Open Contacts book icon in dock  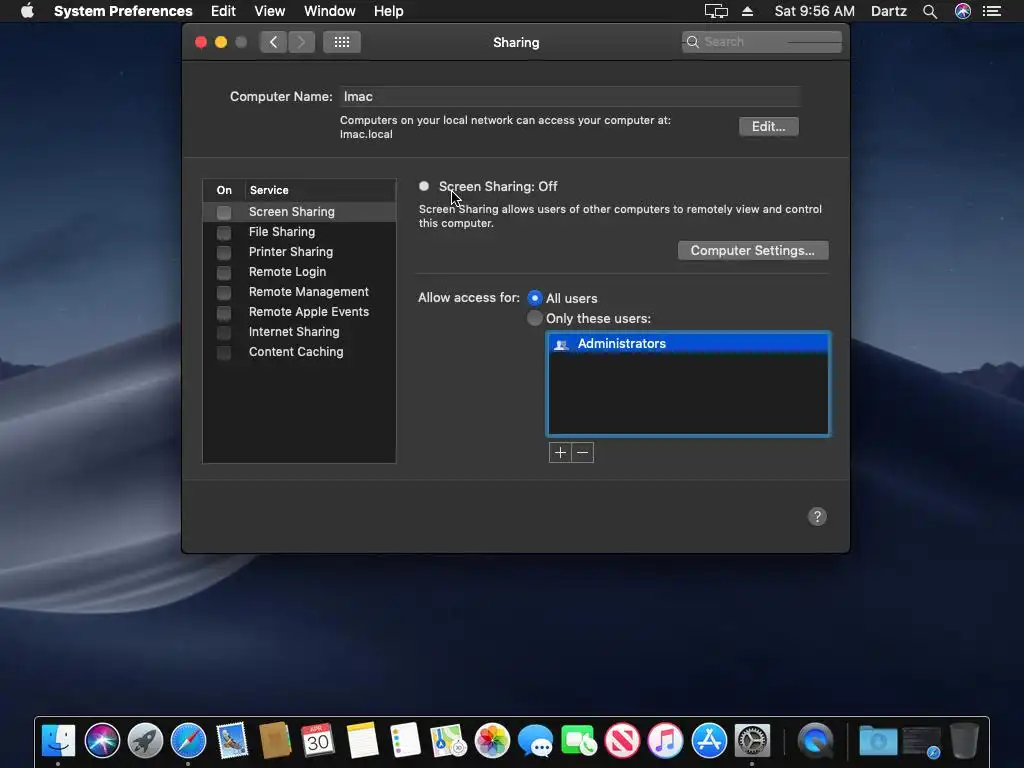[x=275, y=741]
